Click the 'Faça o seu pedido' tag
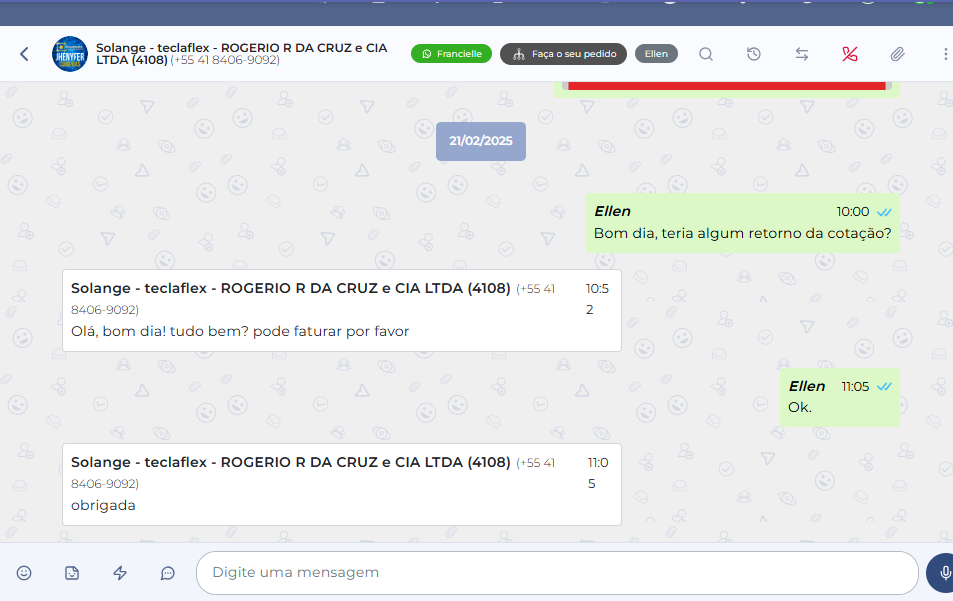Image resolution: width=953 pixels, height=601 pixels. pyautogui.click(x=563, y=54)
